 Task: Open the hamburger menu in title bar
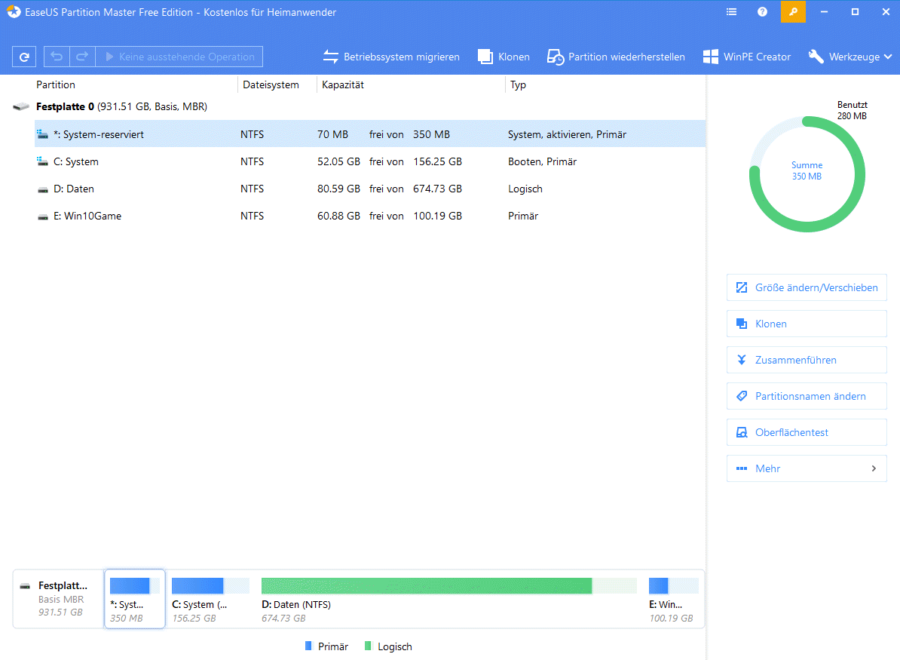tap(732, 11)
